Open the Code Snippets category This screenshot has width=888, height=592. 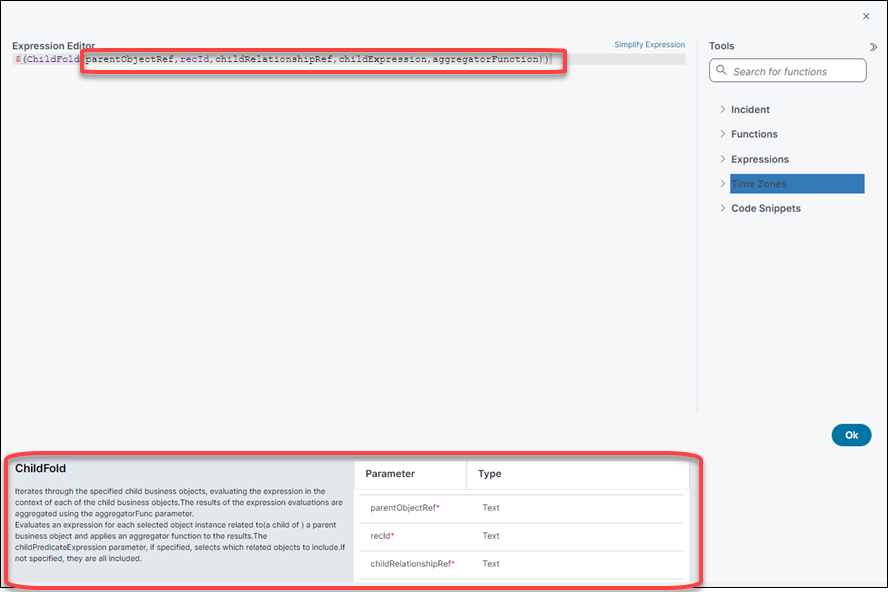click(x=765, y=208)
